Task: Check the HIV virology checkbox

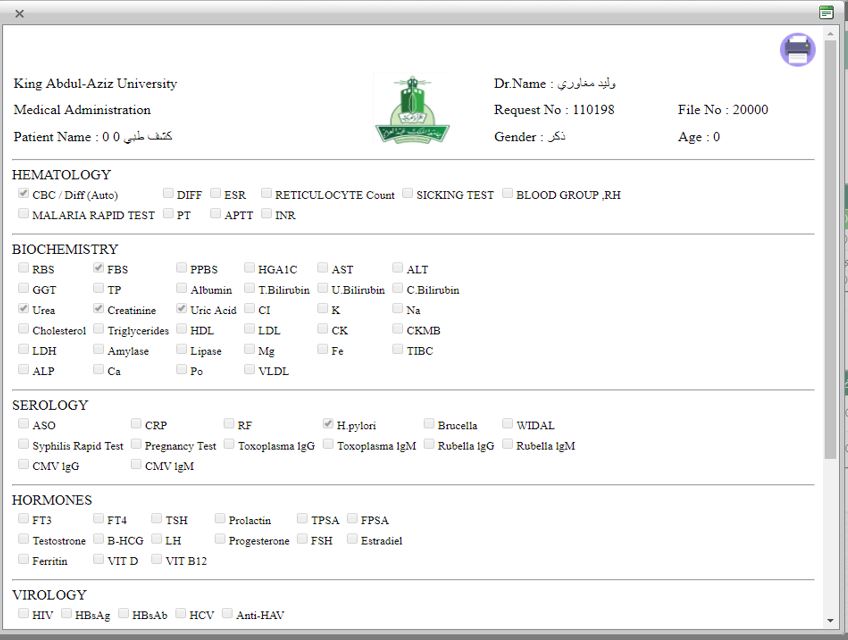Action: (24, 614)
